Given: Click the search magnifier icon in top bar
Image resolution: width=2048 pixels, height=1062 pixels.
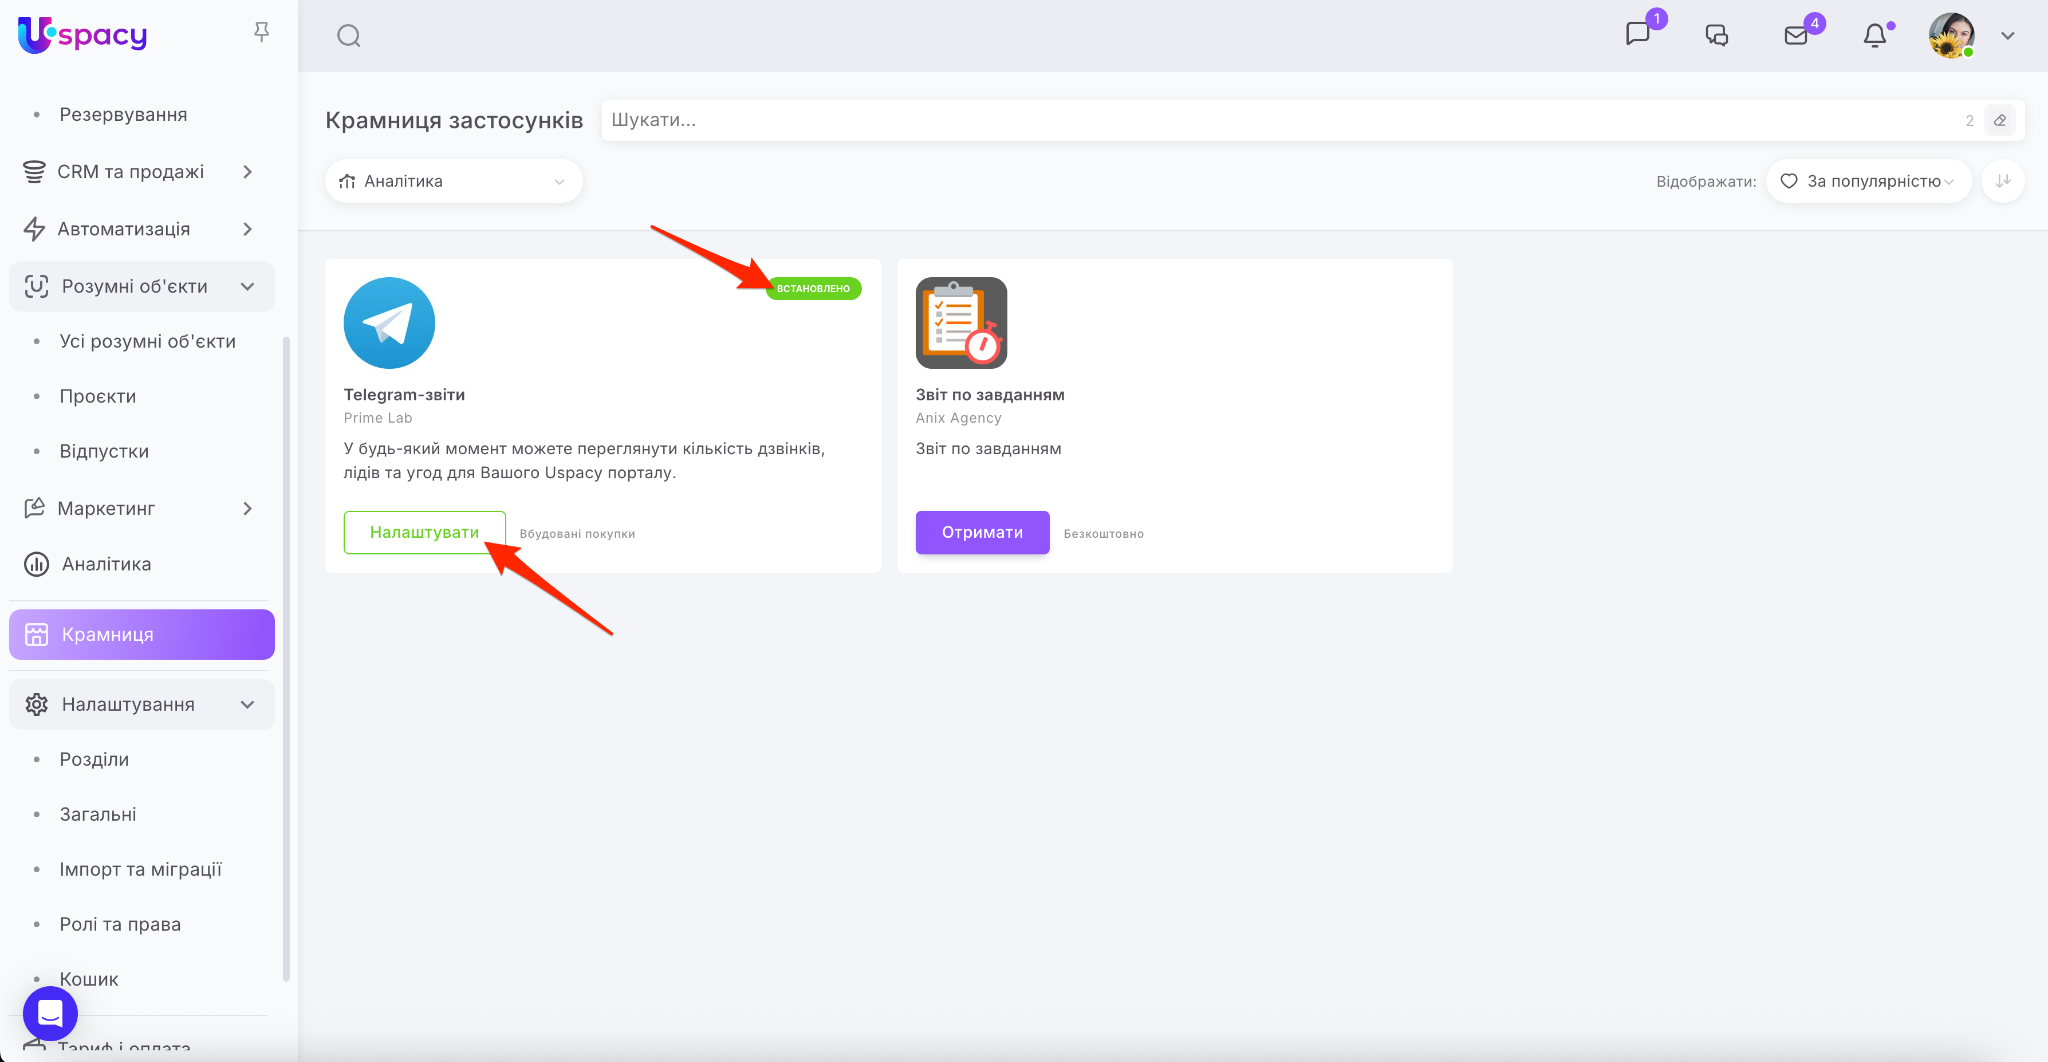Looking at the screenshot, I should coord(348,36).
